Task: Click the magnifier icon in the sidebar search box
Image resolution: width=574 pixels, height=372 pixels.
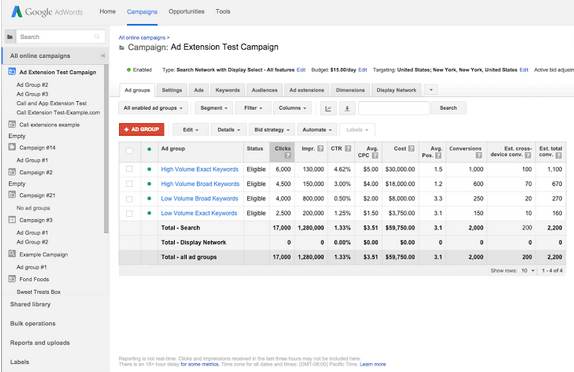Action: point(97,37)
